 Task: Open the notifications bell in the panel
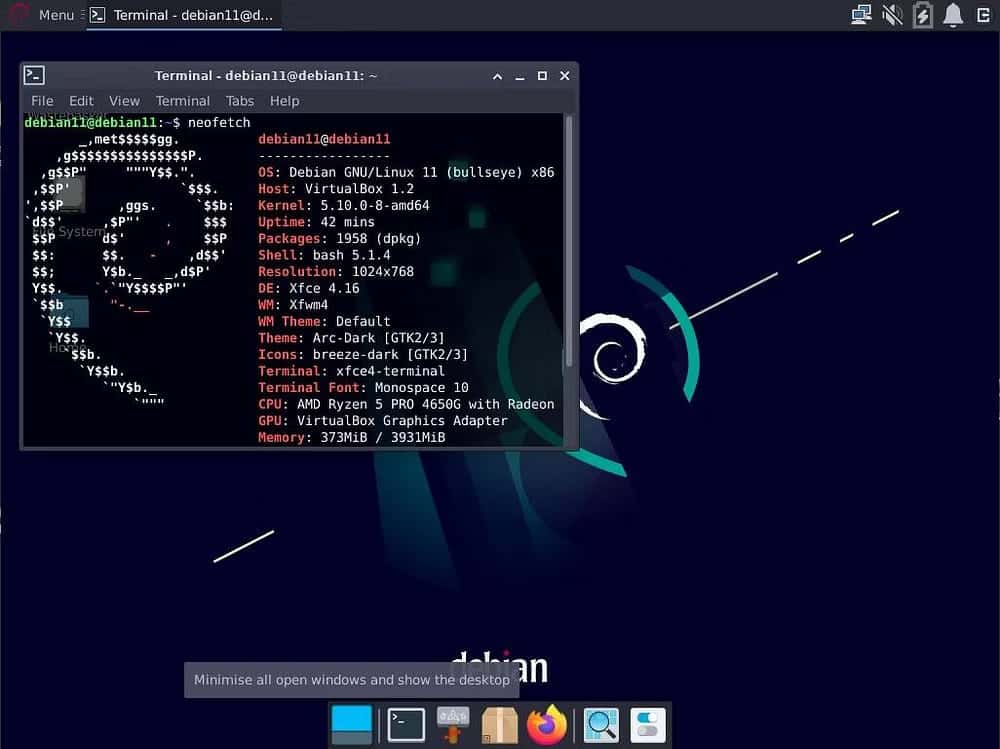pyautogui.click(x=953, y=15)
